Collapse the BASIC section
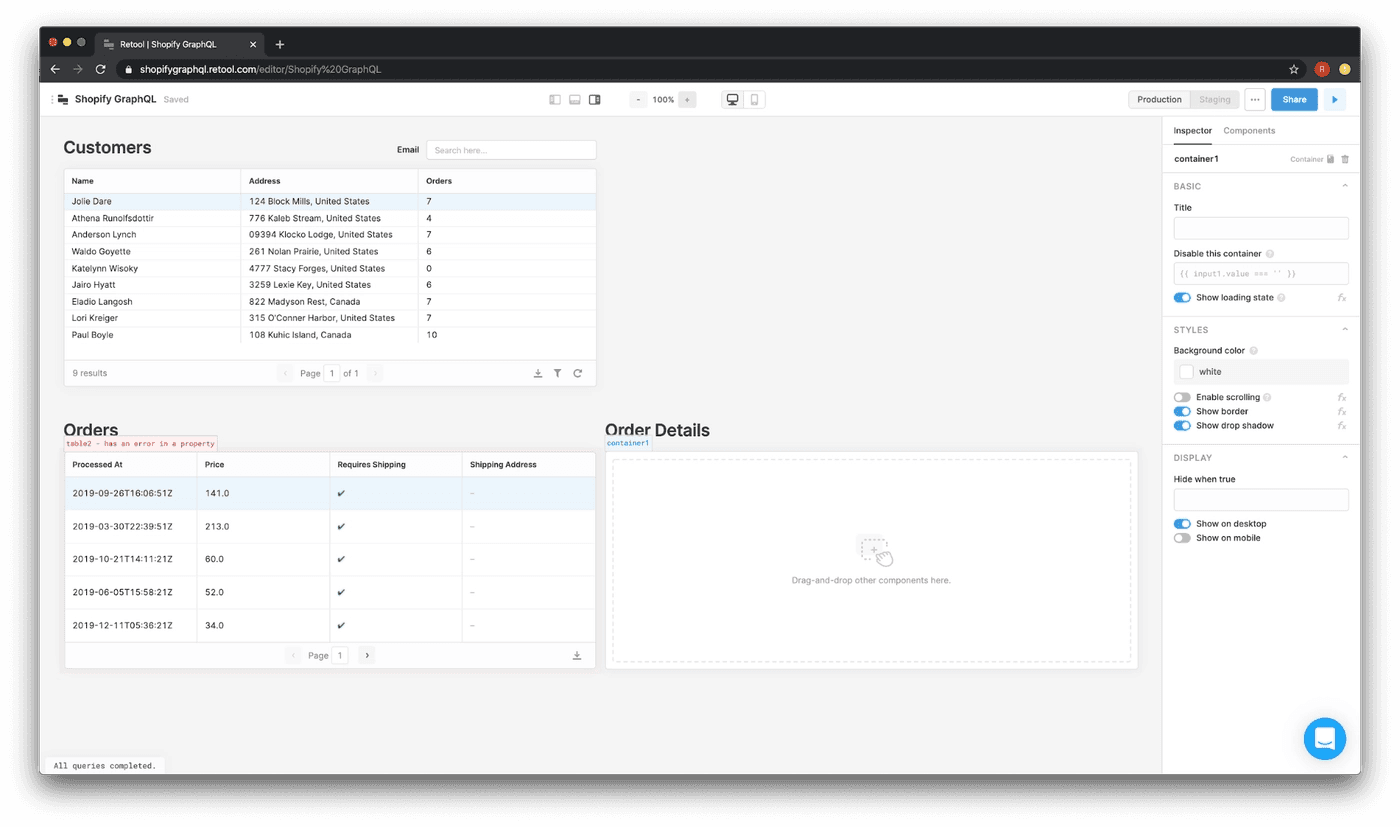This screenshot has width=1400, height=827. [1344, 186]
